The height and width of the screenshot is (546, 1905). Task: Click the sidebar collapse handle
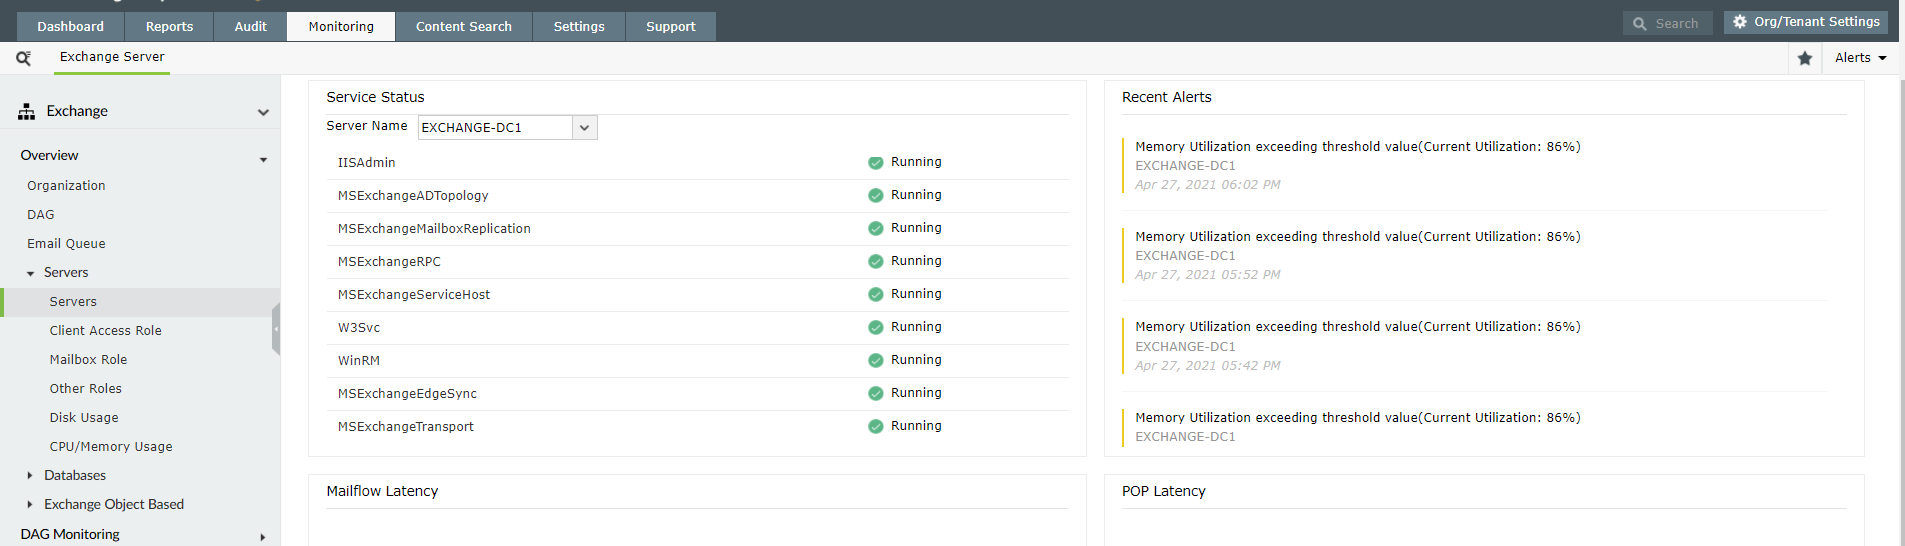coord(276,329)
